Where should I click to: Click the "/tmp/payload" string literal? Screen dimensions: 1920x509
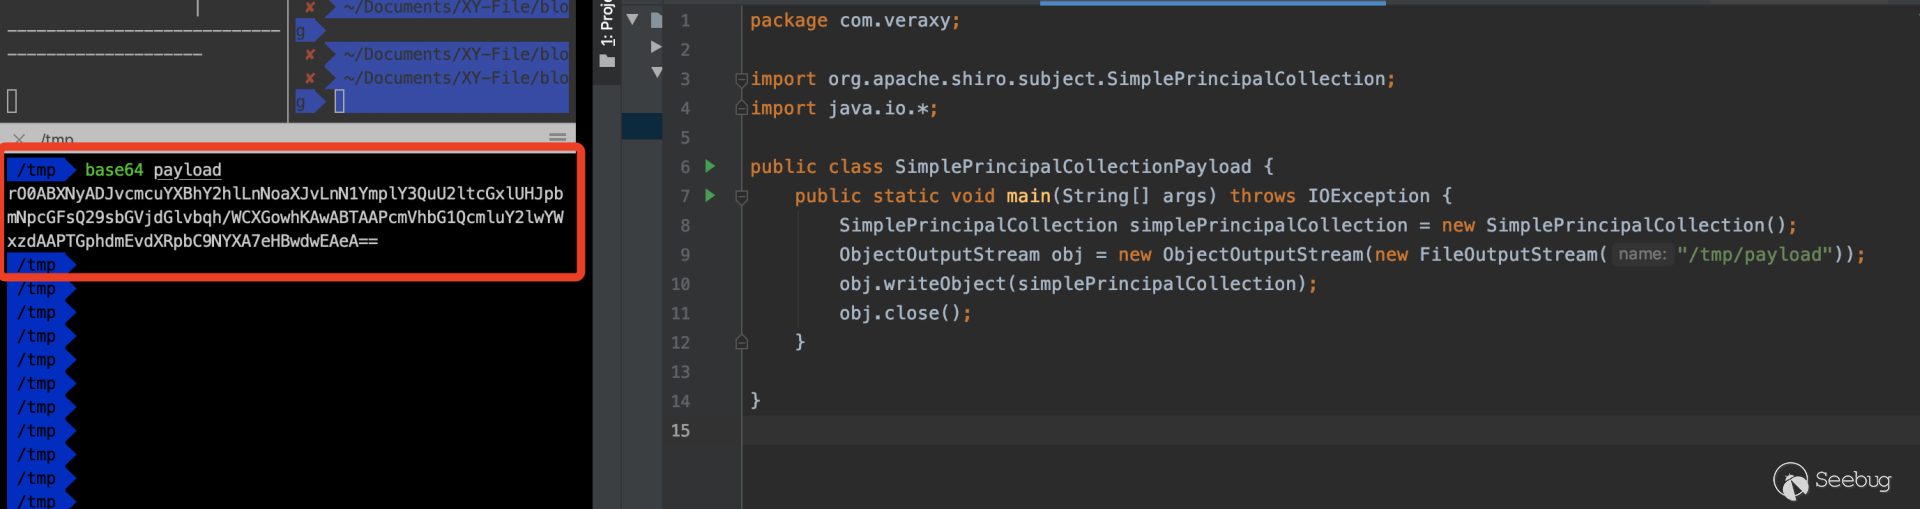coord(1755,255)
